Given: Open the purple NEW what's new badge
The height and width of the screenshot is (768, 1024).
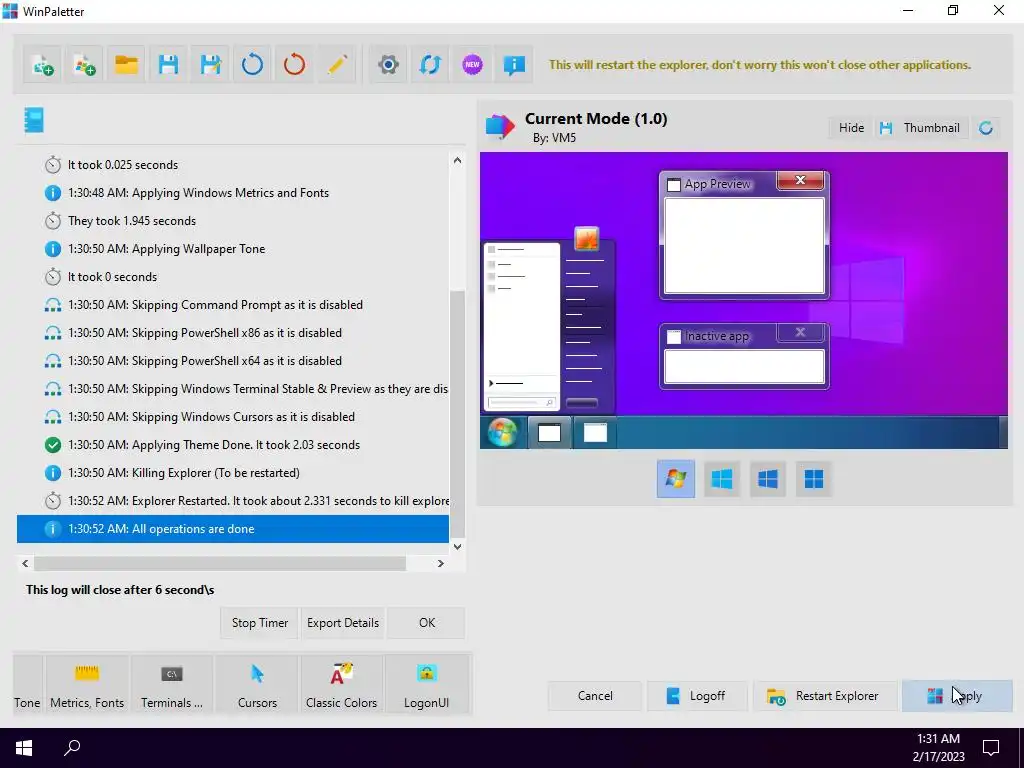Looking at the screenshot, I should pyautogui.click(x=472, y=65).
